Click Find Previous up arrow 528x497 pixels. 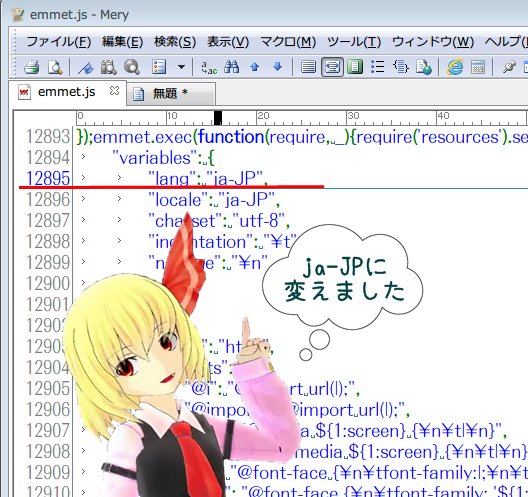click(x=255, y=67)
